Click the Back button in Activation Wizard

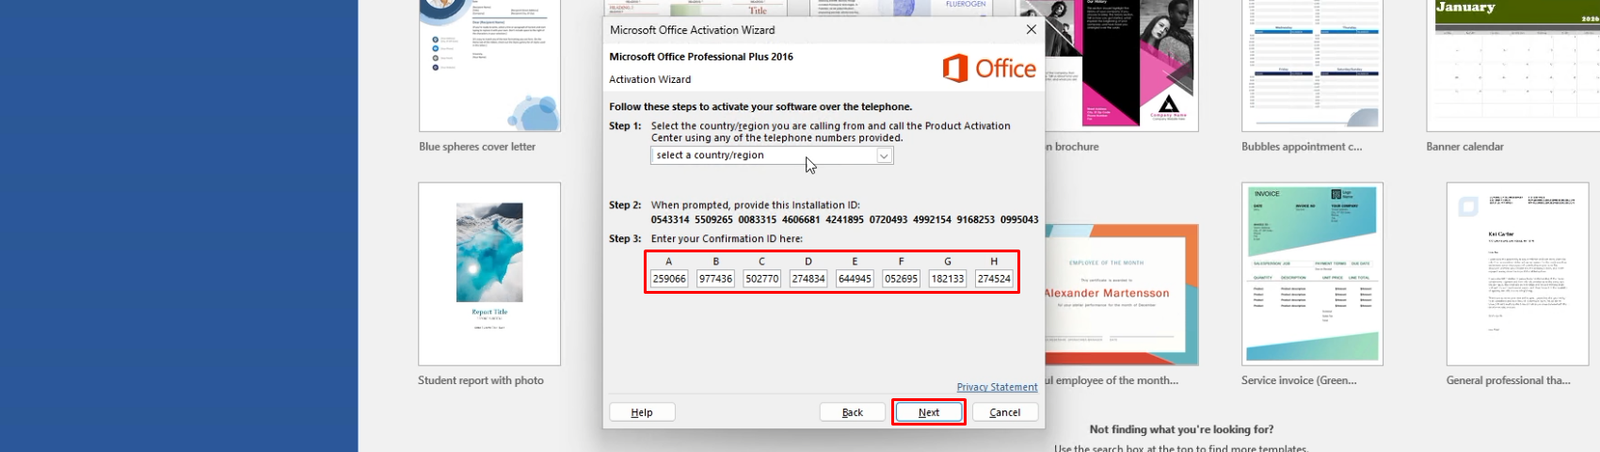852,412
